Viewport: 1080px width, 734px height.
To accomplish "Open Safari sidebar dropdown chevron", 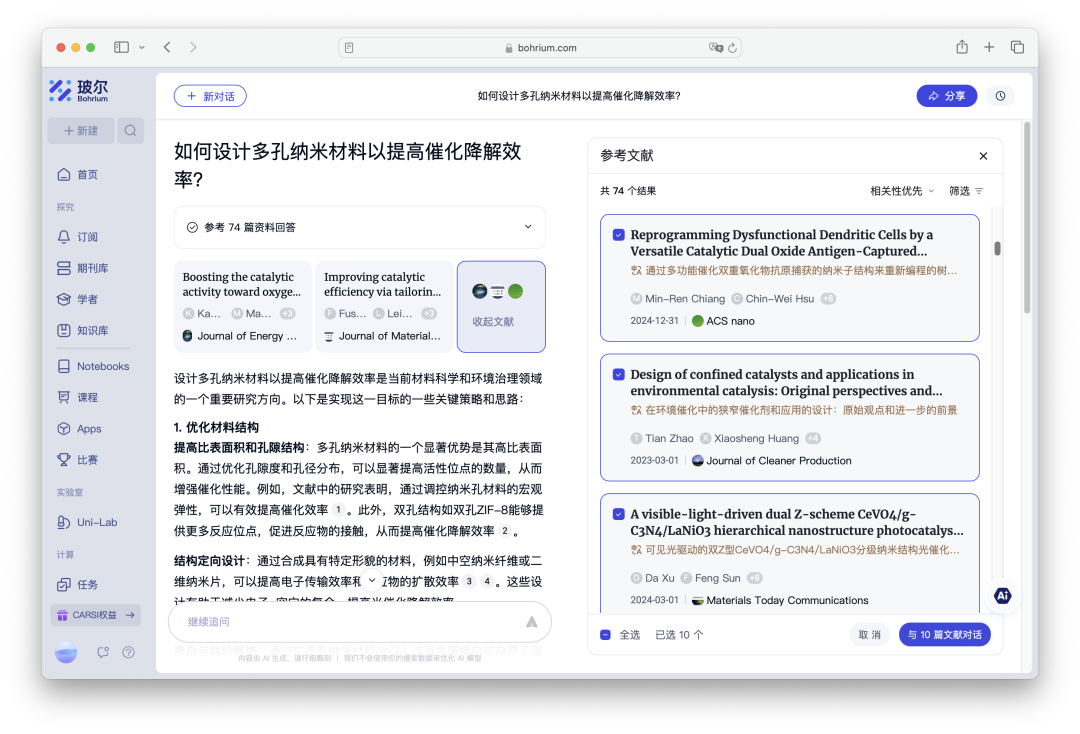I will pos(142,48).
